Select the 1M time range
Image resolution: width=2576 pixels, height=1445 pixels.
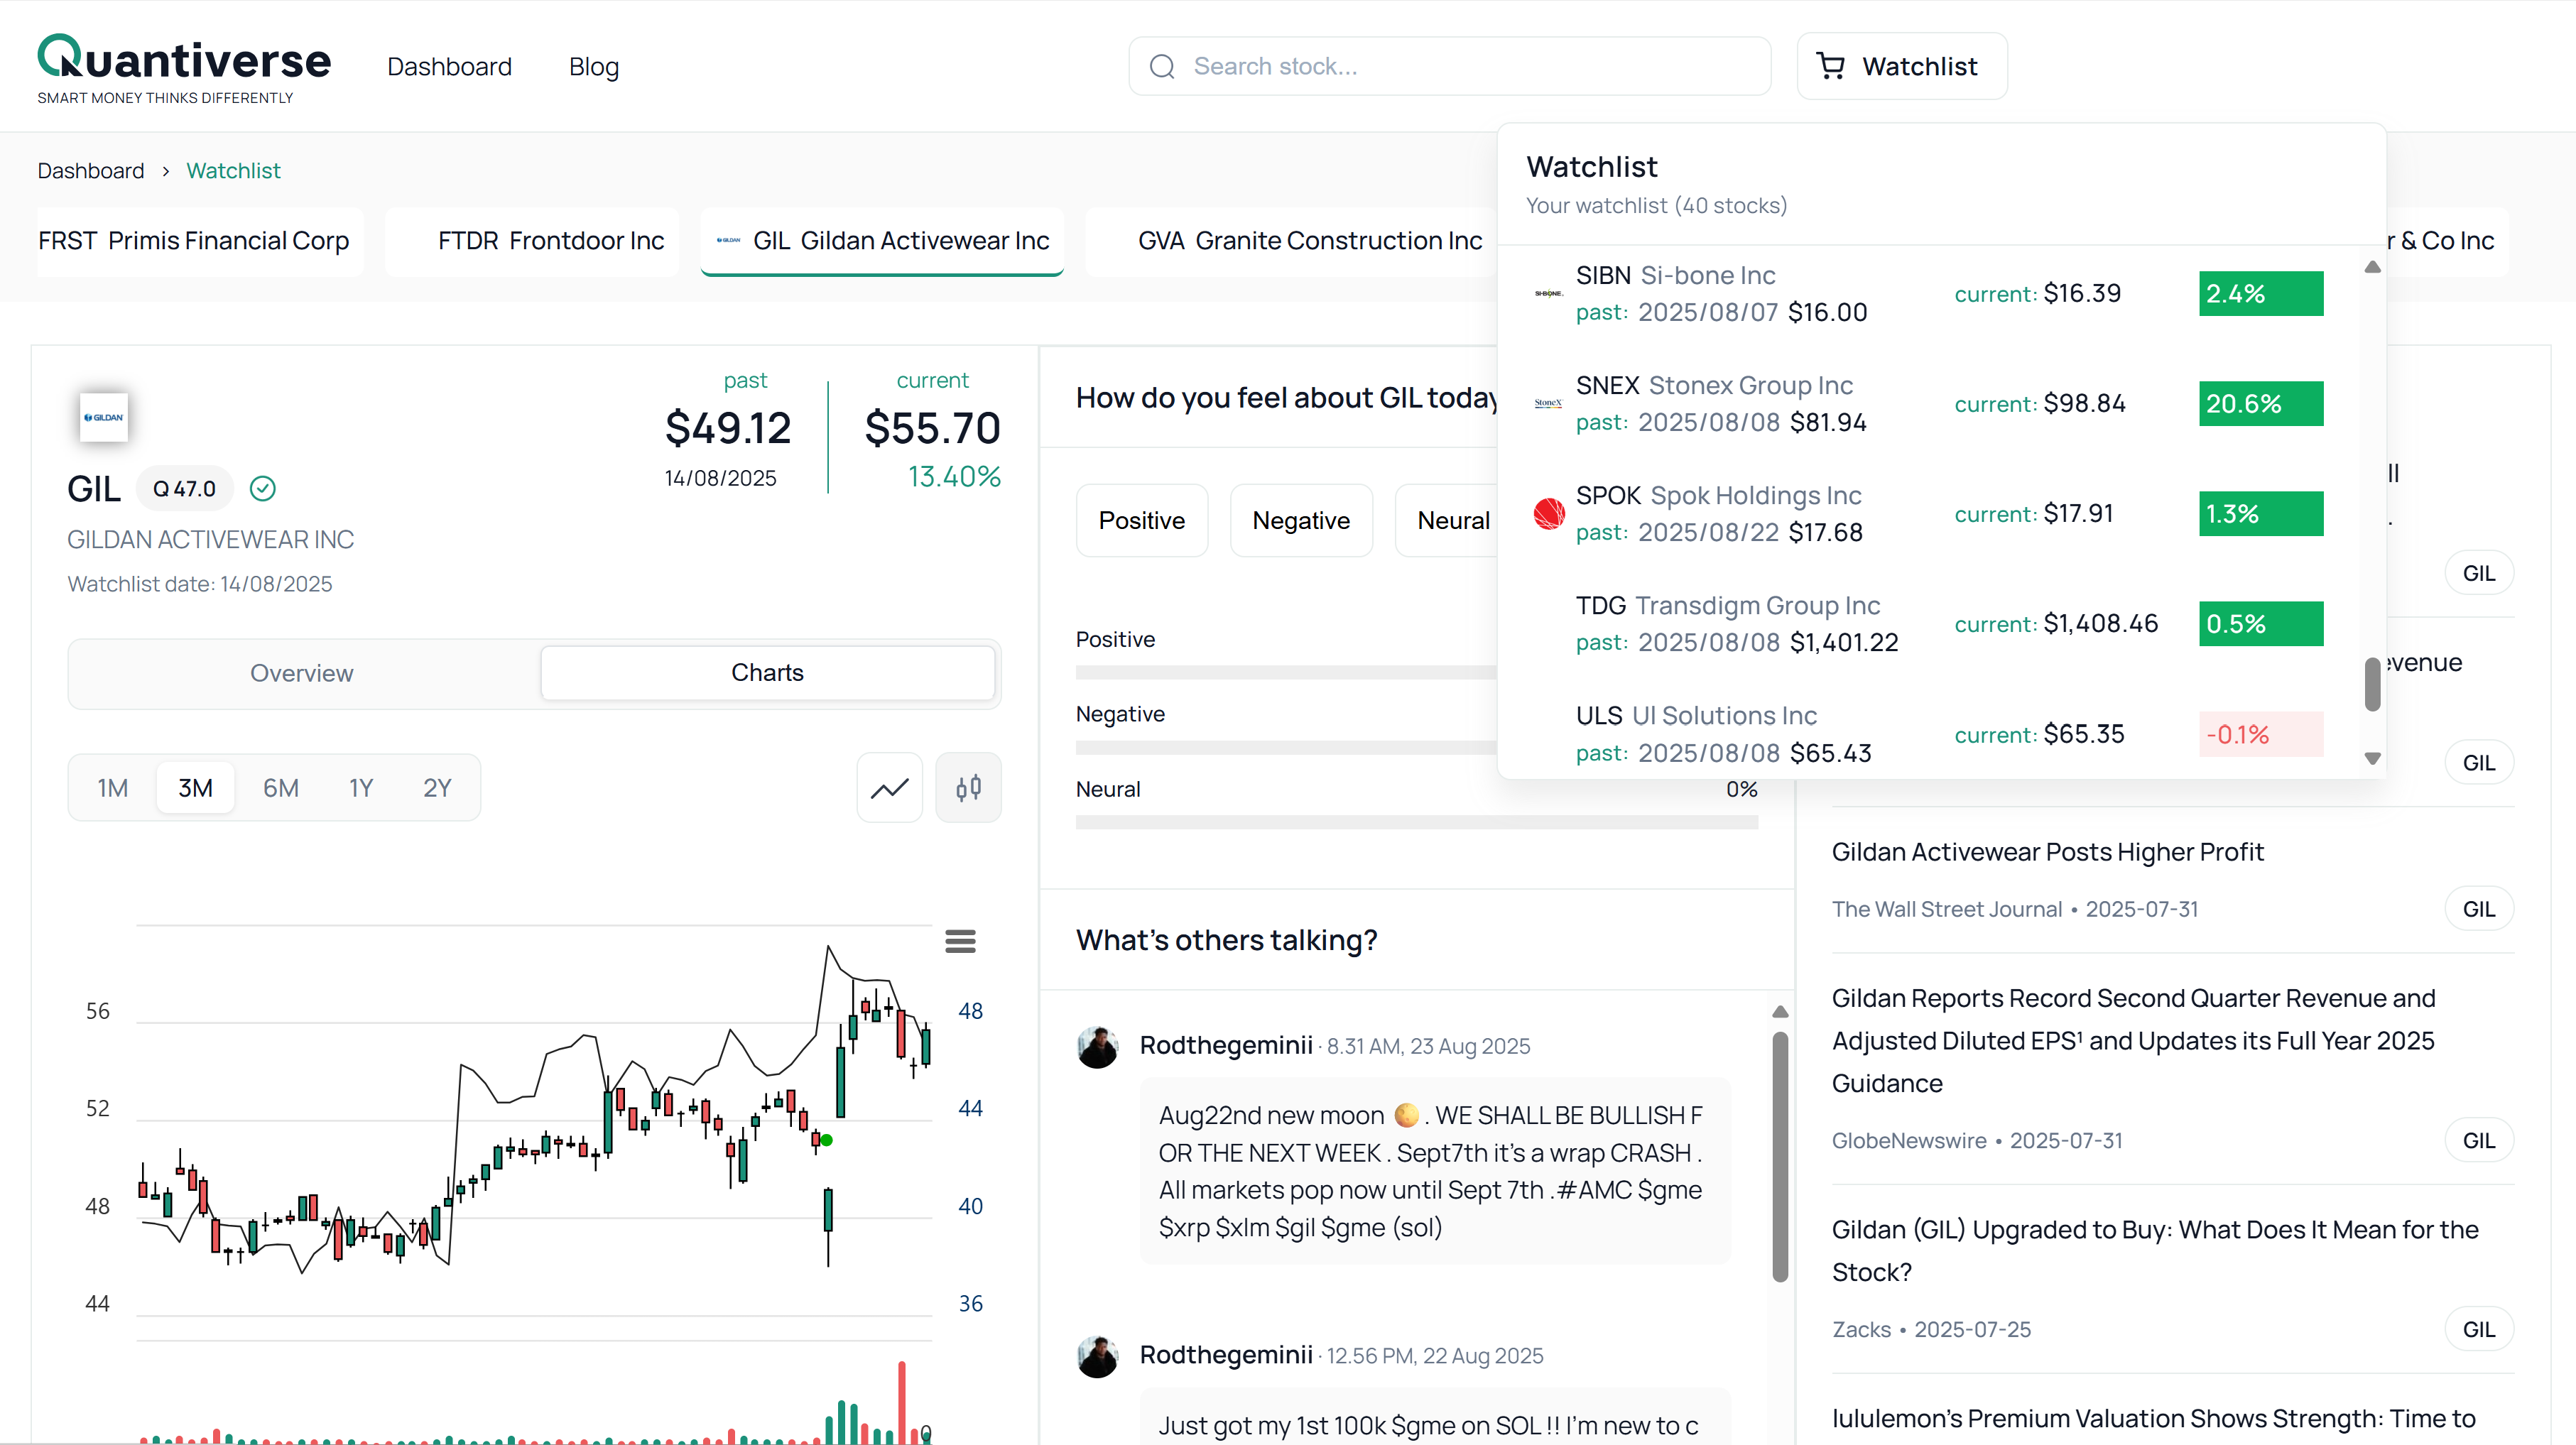pyautogui.click(x=113, y=788)
